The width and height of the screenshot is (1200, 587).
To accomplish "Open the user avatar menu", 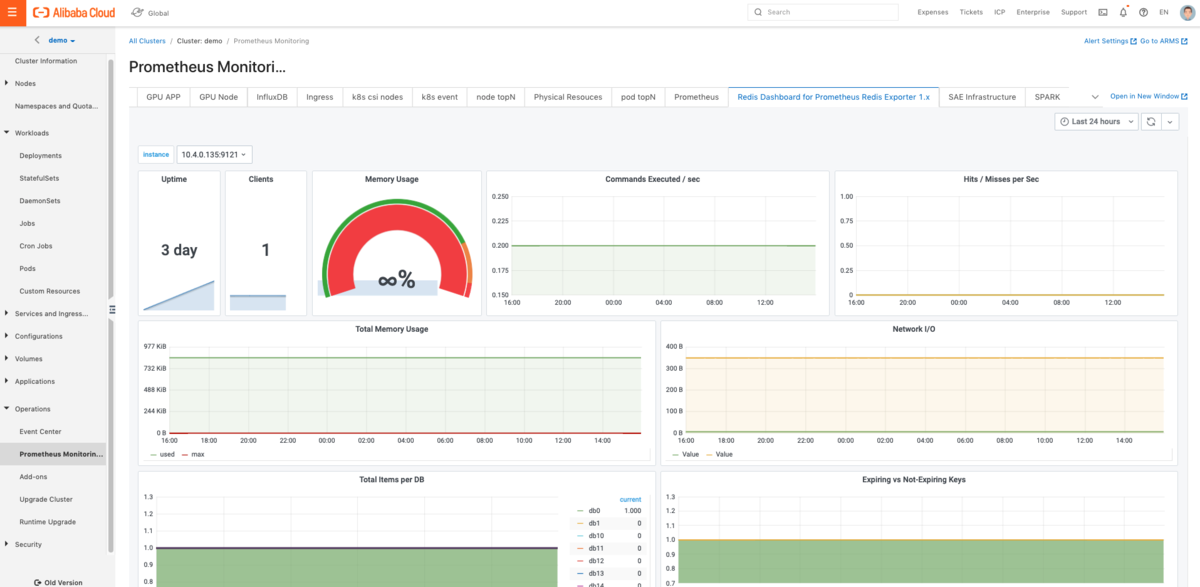I will pos(1187,12).
